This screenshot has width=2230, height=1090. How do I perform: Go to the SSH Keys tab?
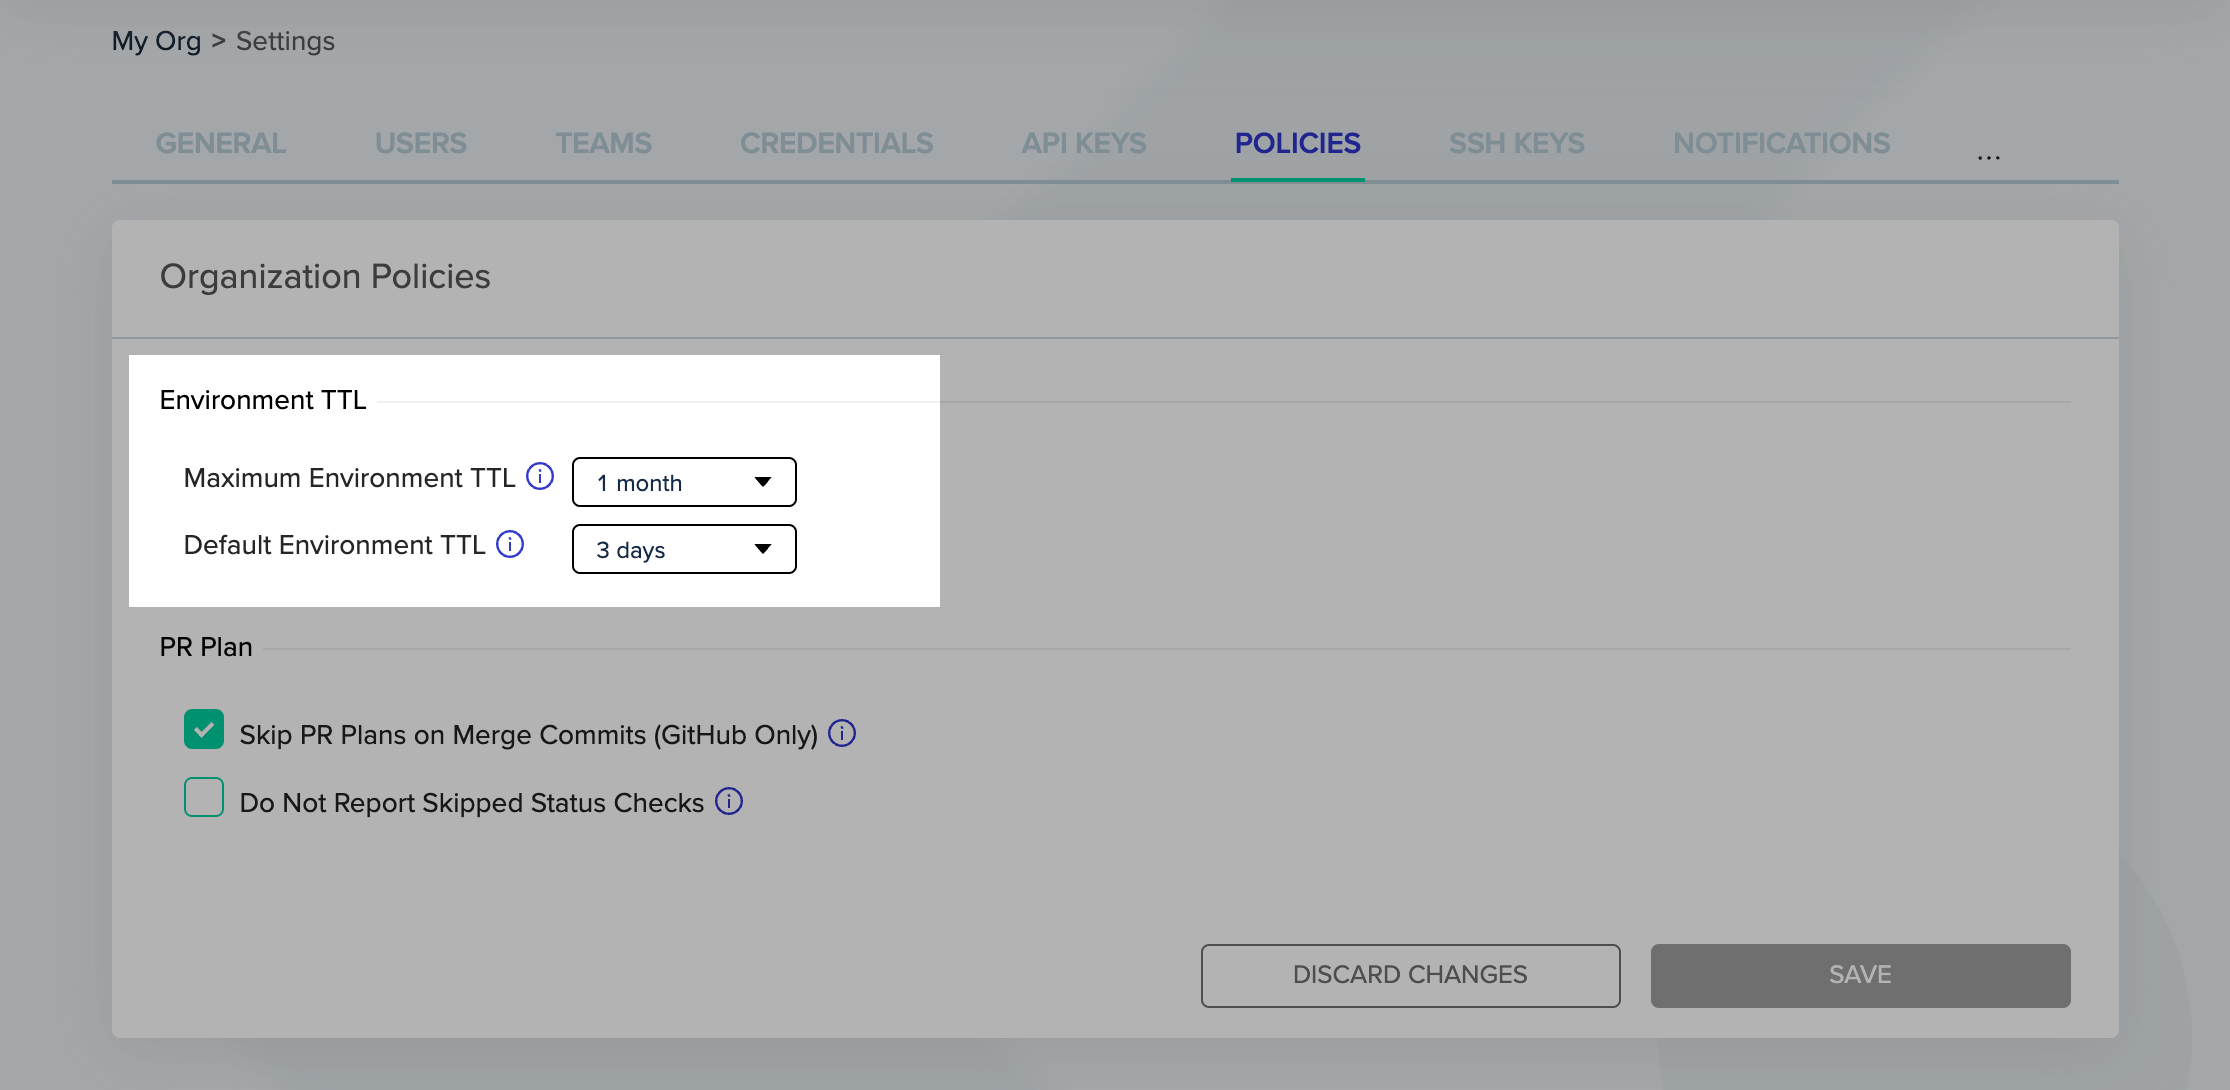click(x=1516, y=144)
